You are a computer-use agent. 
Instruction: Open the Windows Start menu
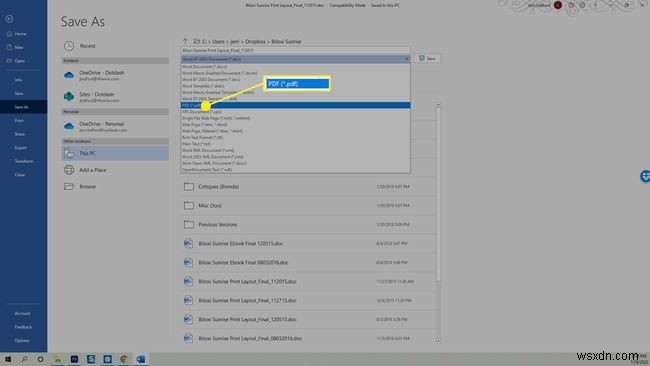click(x=7, y=359)
